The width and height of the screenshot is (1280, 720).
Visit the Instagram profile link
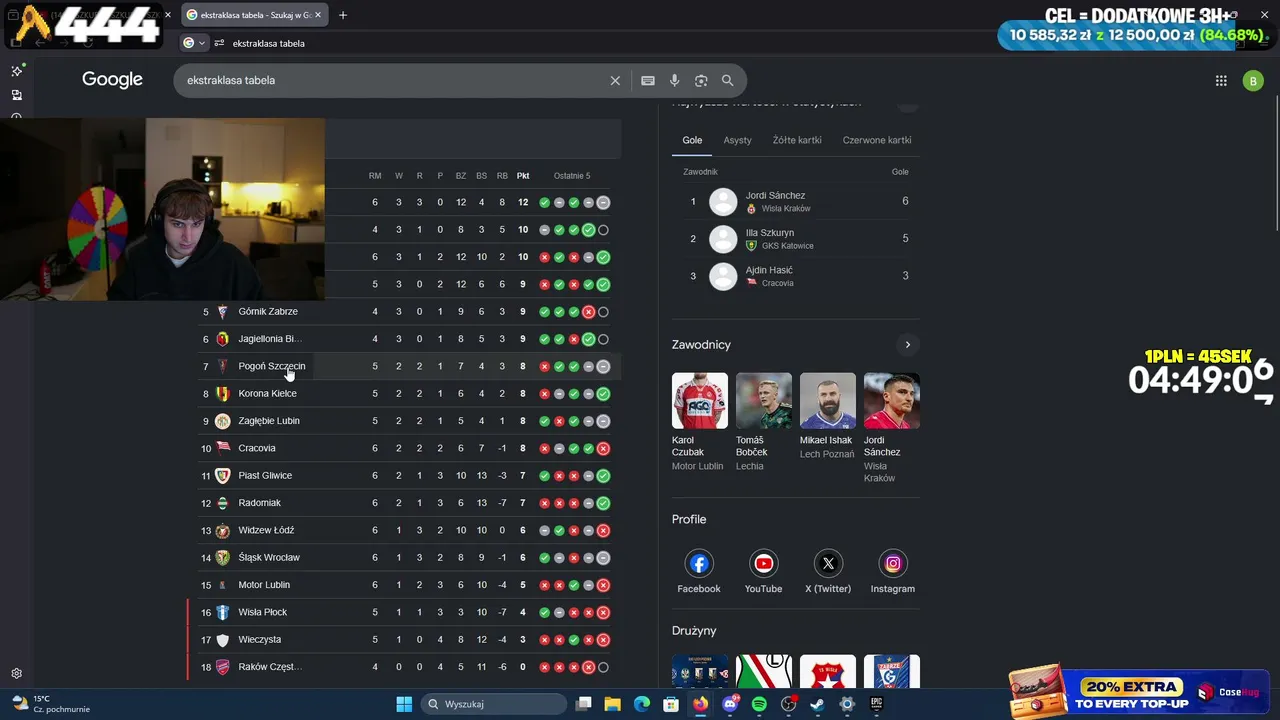tap(893, 571)
